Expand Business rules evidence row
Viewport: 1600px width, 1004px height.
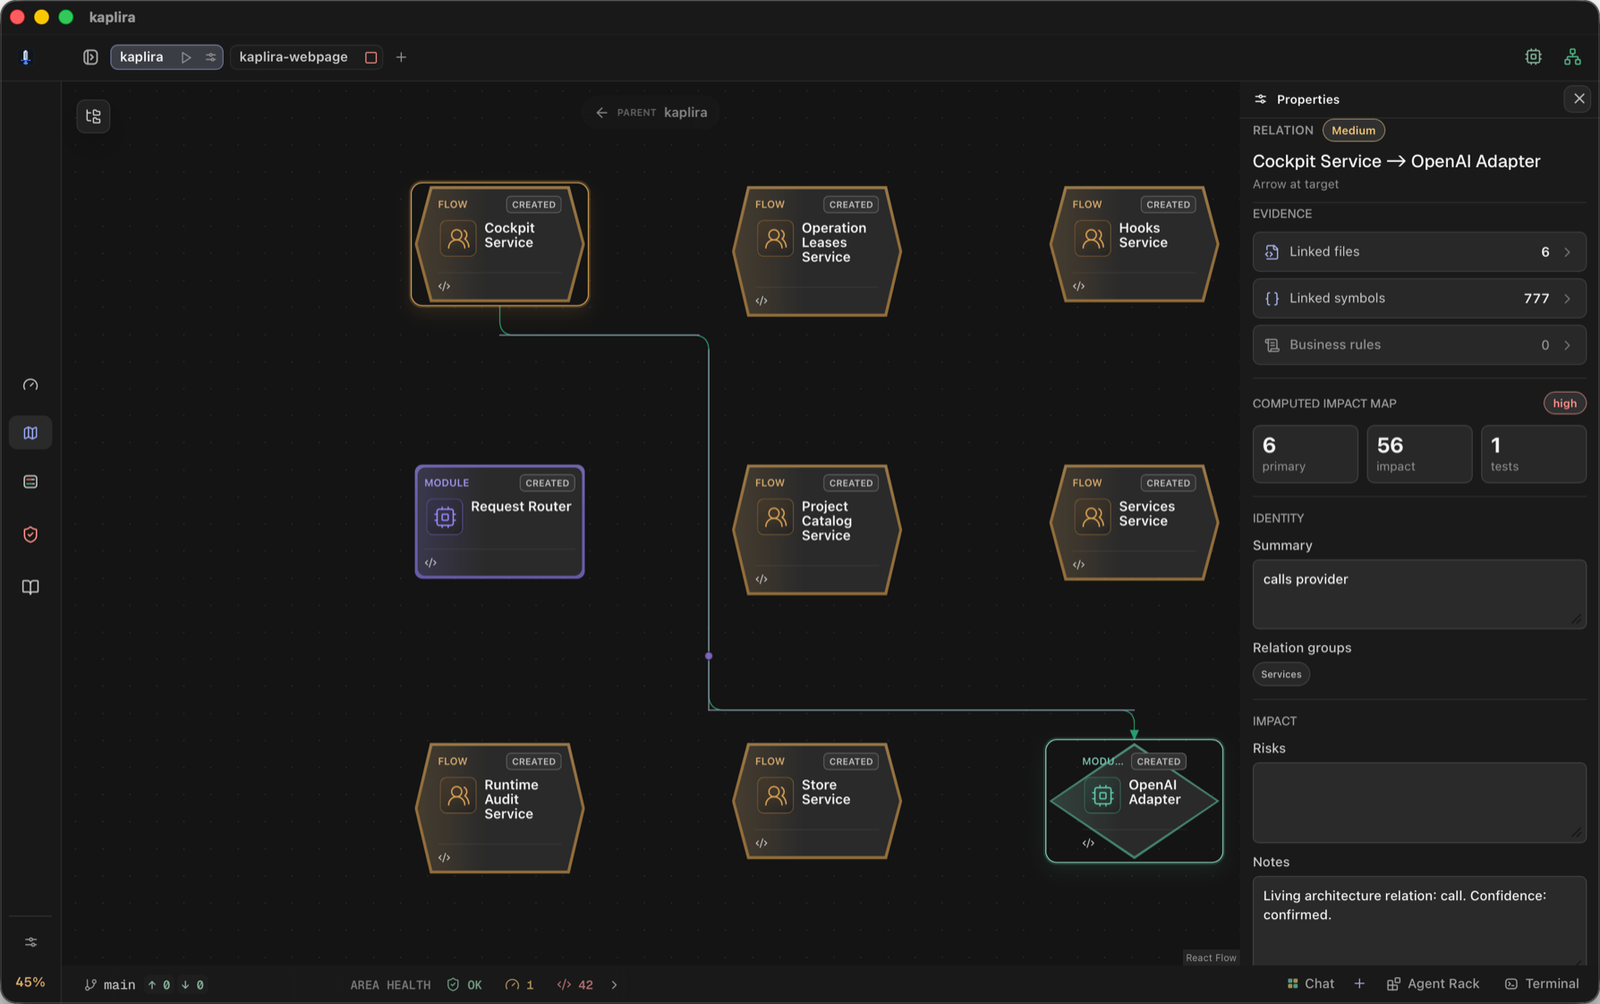[x=1419, y=345]
